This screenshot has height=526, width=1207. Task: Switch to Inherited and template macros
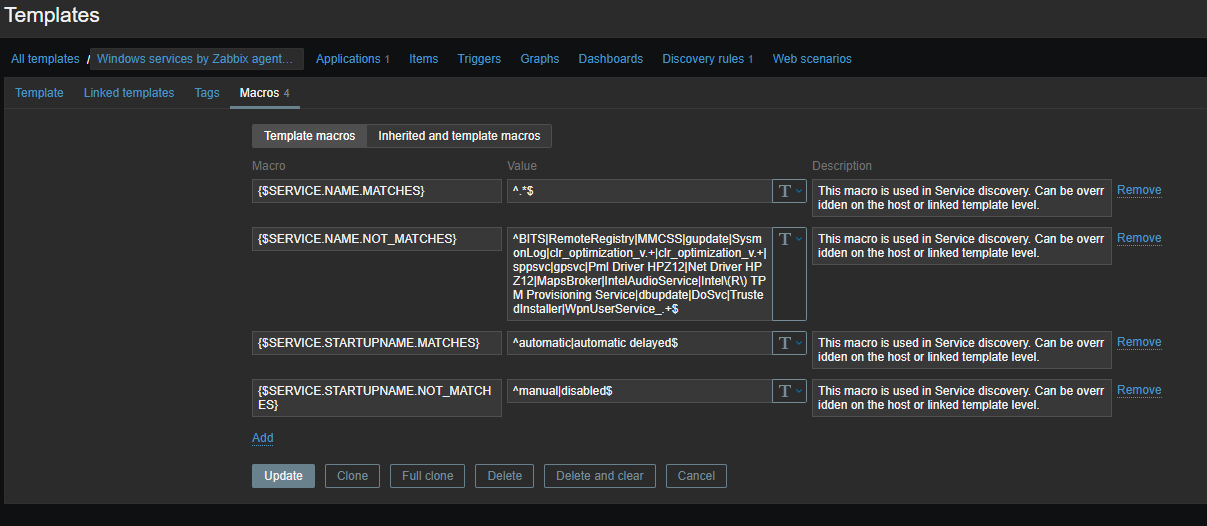(459, 136)
